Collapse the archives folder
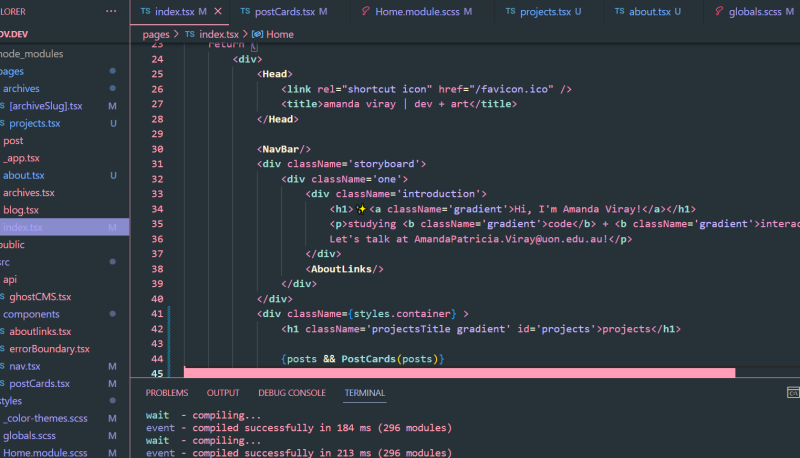Screen dimensions: 800x458 21,89
